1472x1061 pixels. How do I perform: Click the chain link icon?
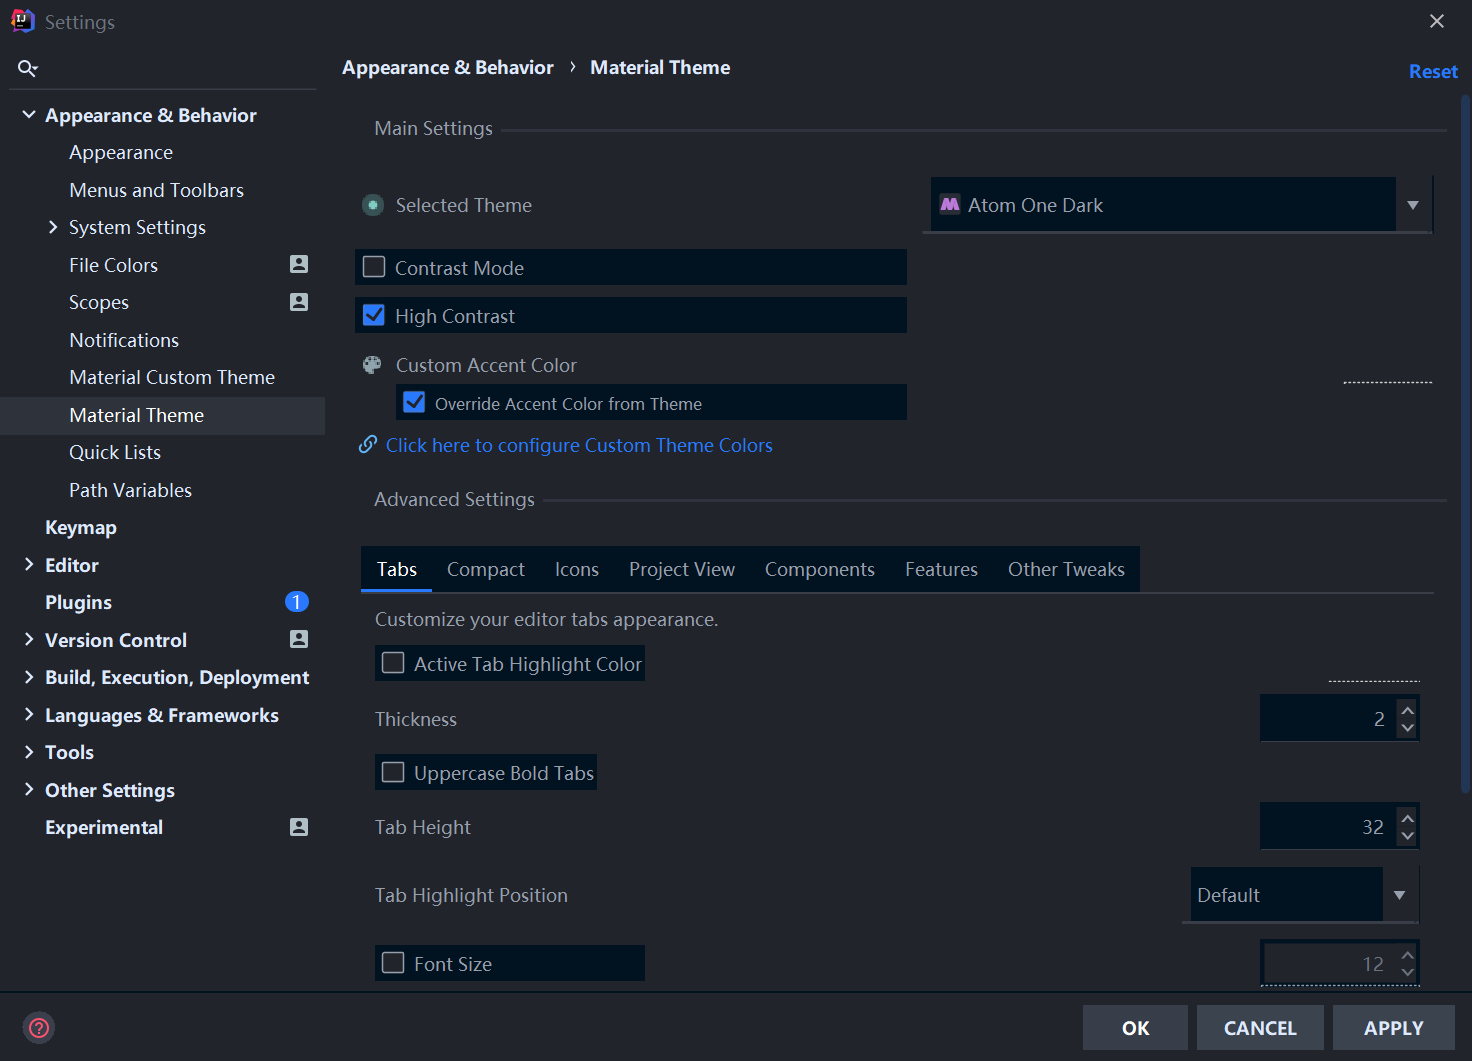368,444
